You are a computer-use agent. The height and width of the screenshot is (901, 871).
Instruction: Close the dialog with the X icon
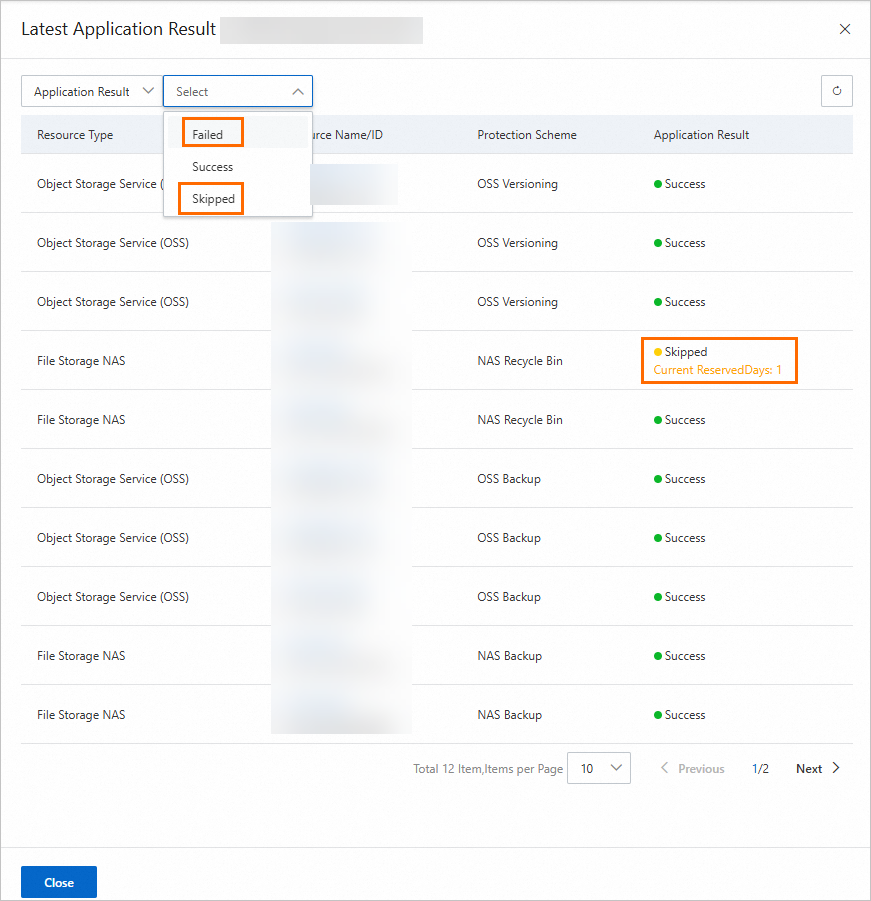coord(845,29)
